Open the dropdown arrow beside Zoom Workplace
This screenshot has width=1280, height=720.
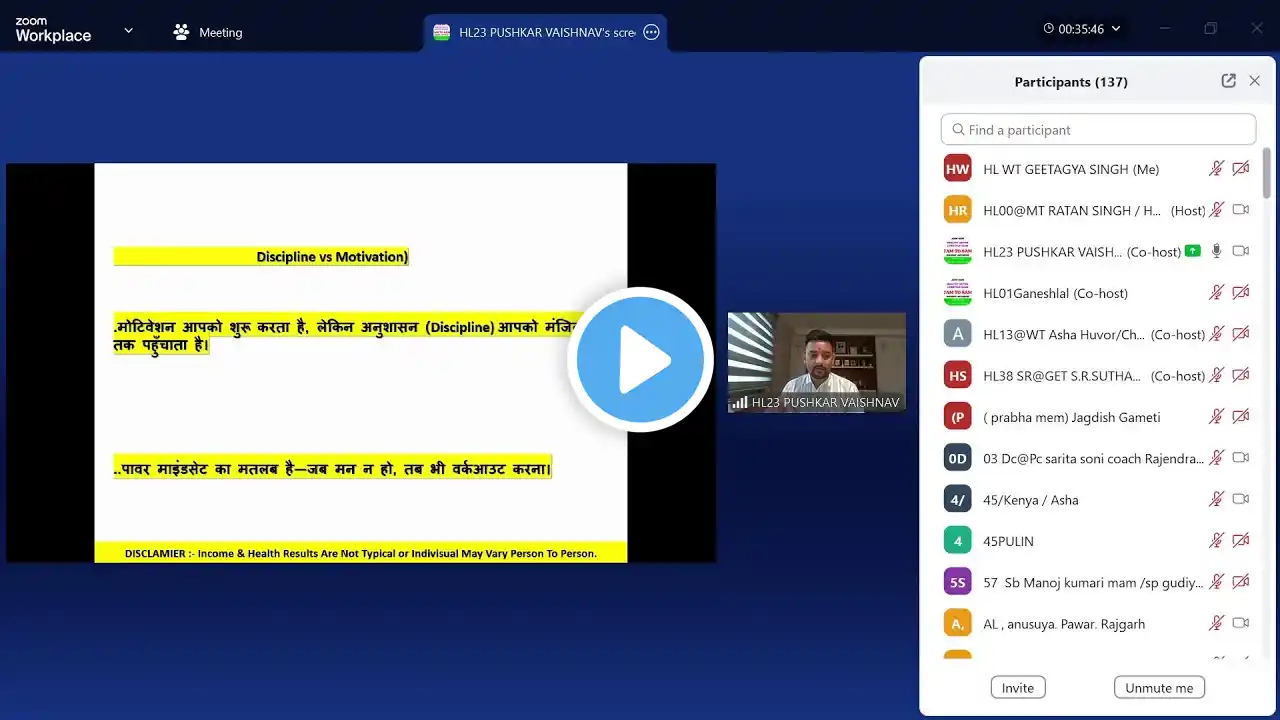pyautogui.click(x=128, y=30)
